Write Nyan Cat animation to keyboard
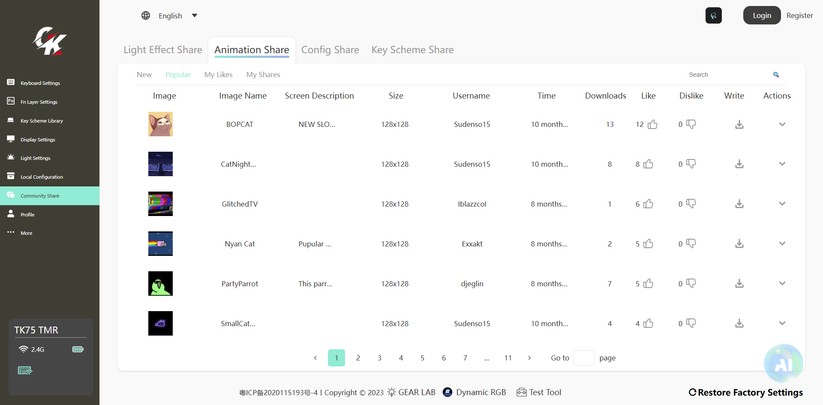Image resolution: width=823 pixels, height=405 pixels. tap(739, 243)
